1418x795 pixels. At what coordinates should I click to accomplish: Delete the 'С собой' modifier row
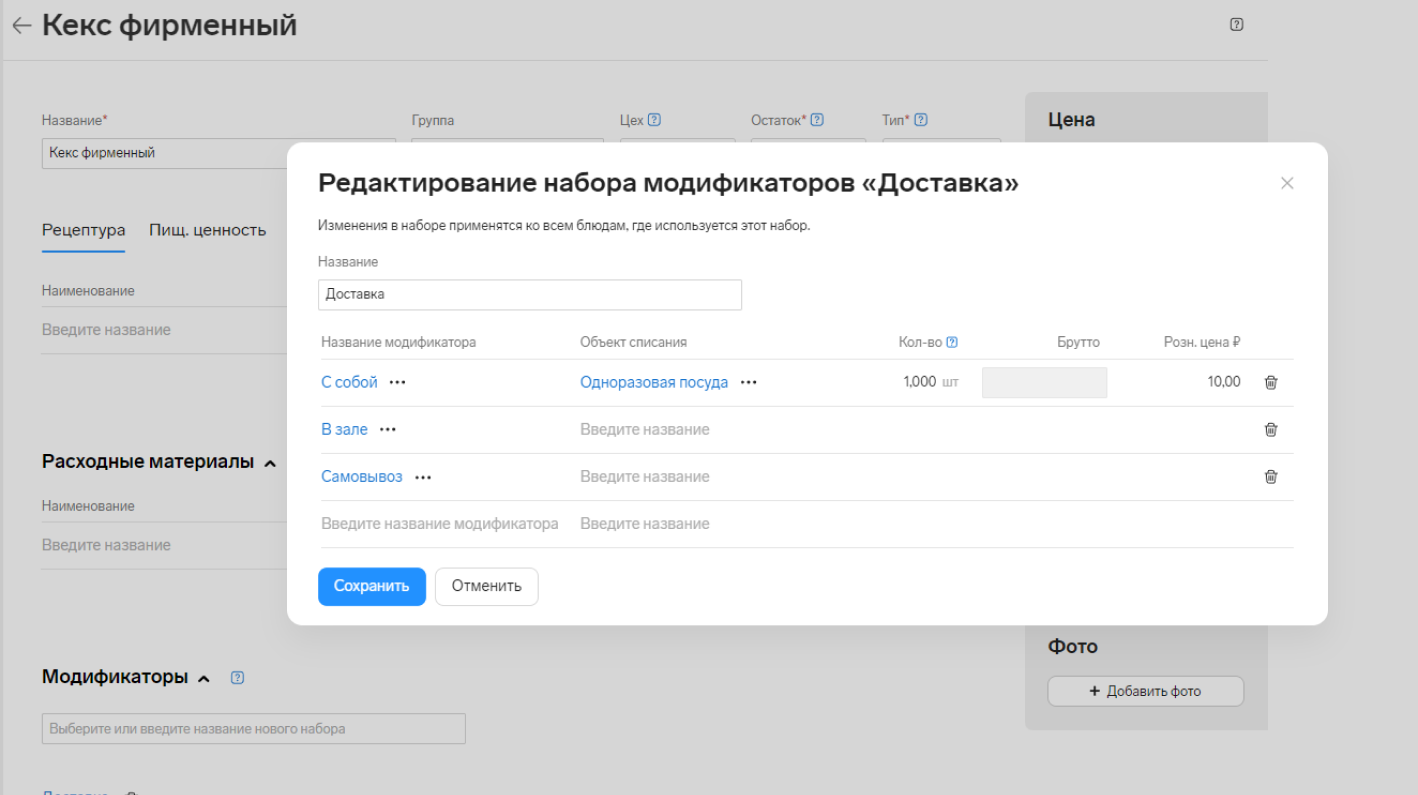tap(1271, 382)
